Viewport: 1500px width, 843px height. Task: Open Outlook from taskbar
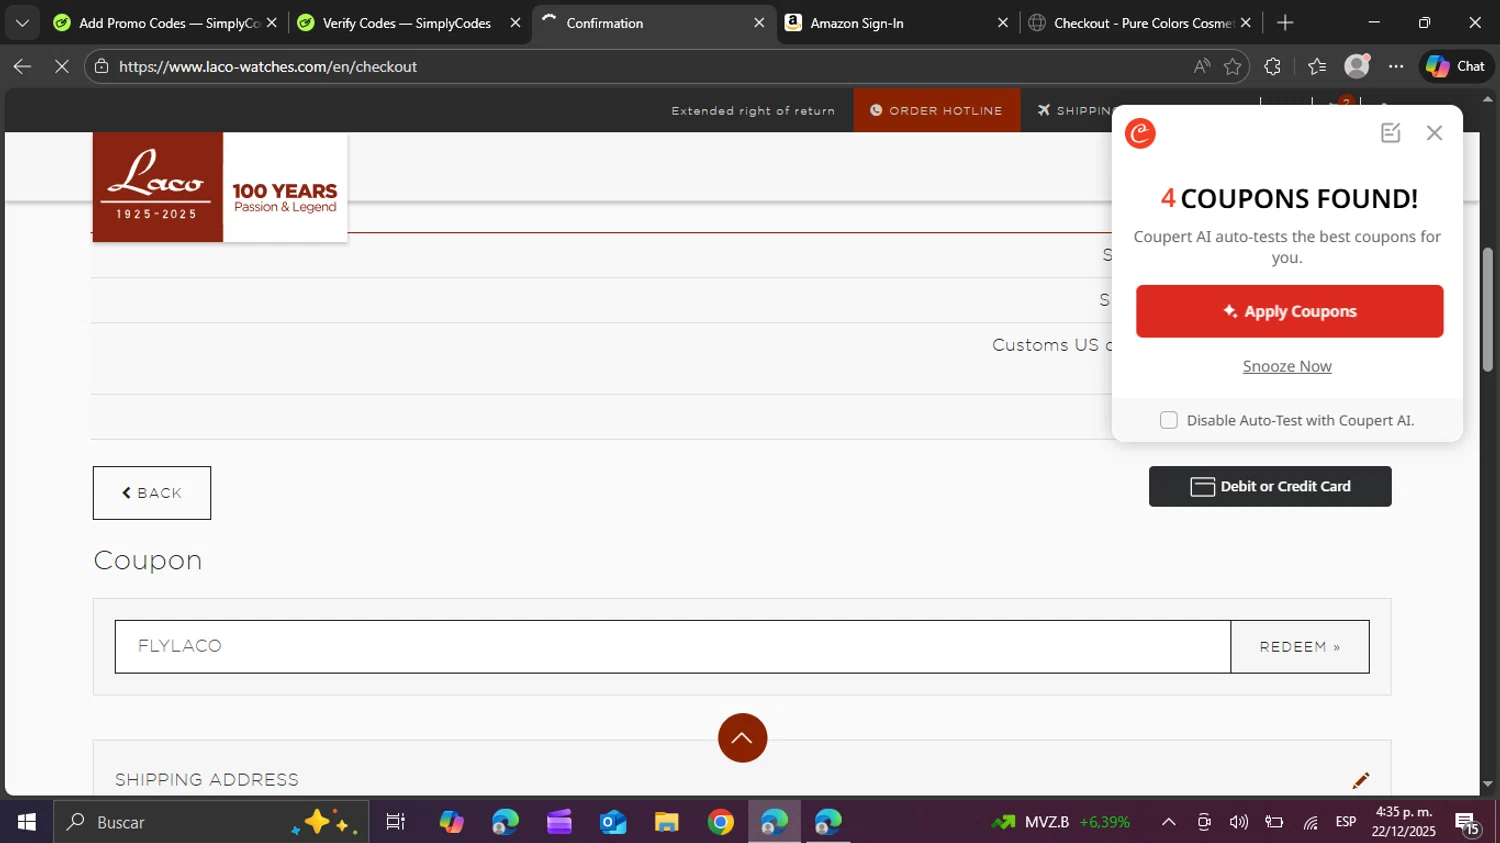tap(613, 822)
